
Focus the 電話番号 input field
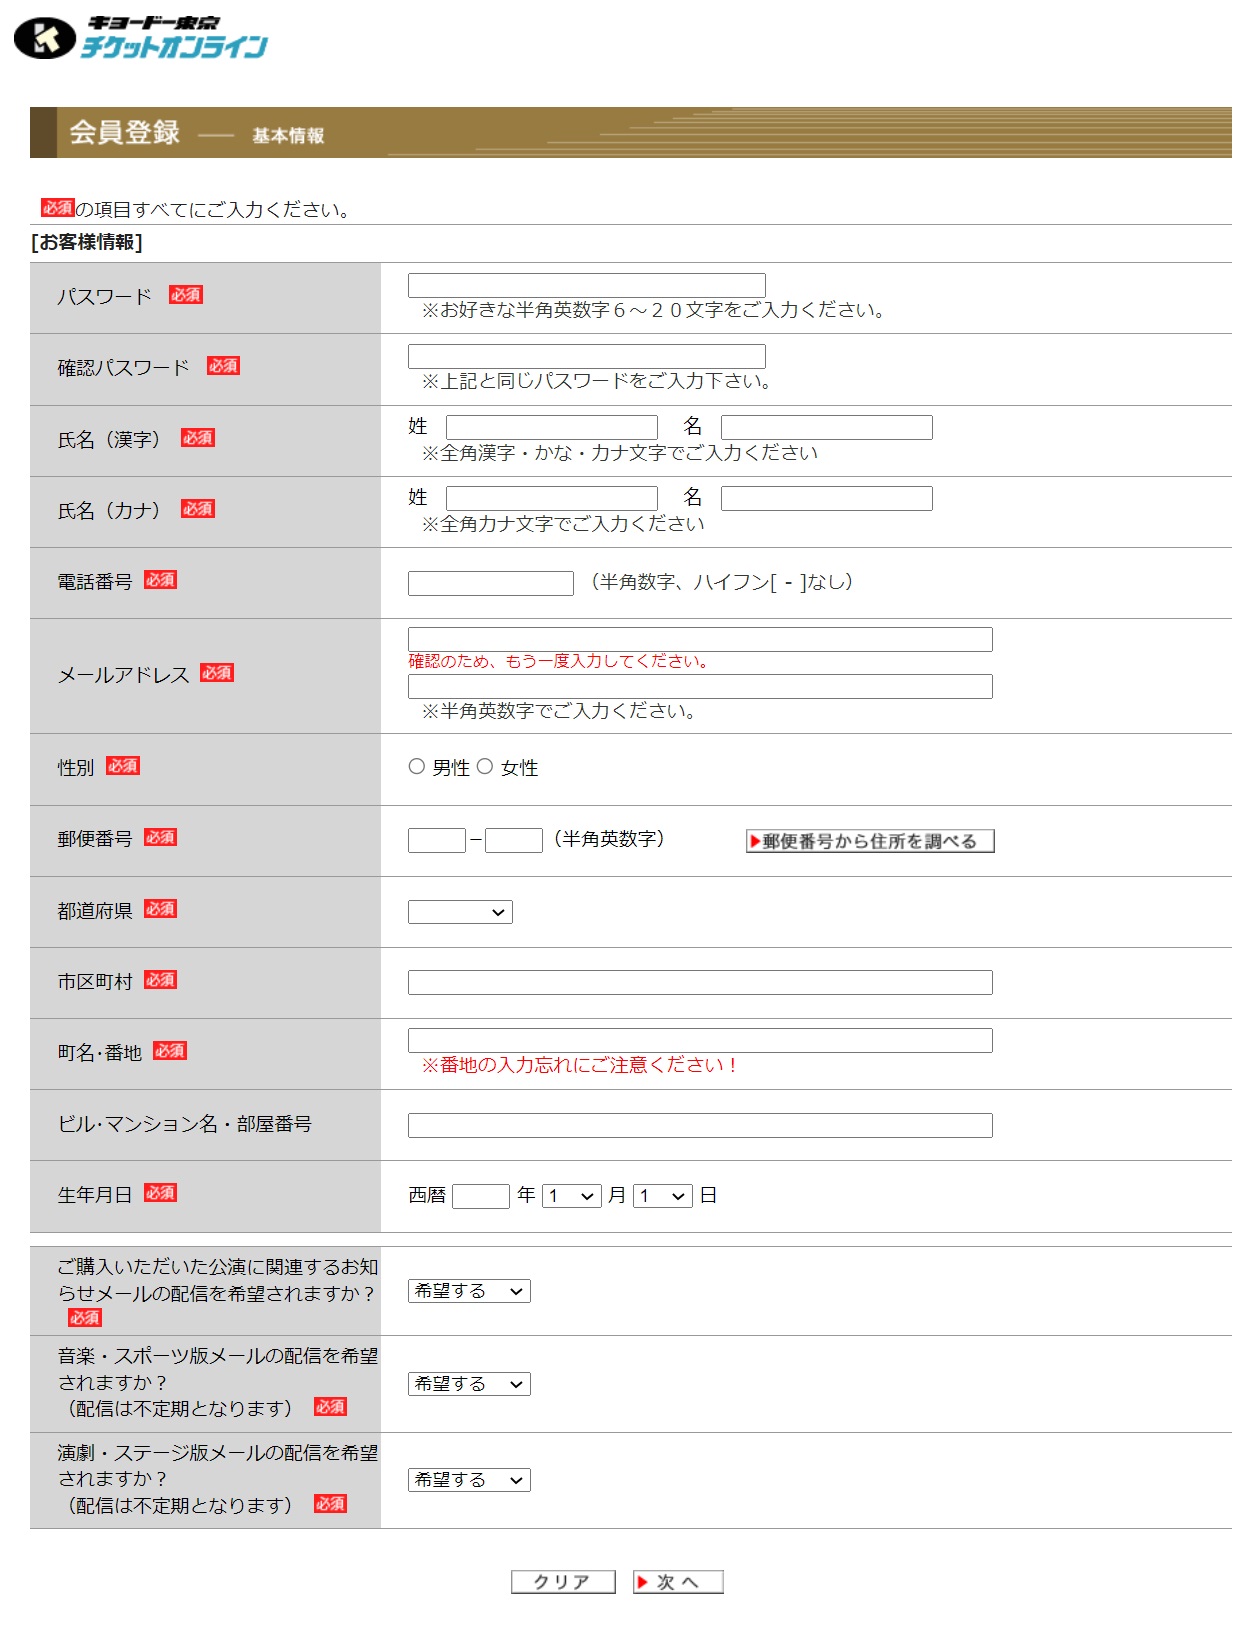click(x=491, y=583)
